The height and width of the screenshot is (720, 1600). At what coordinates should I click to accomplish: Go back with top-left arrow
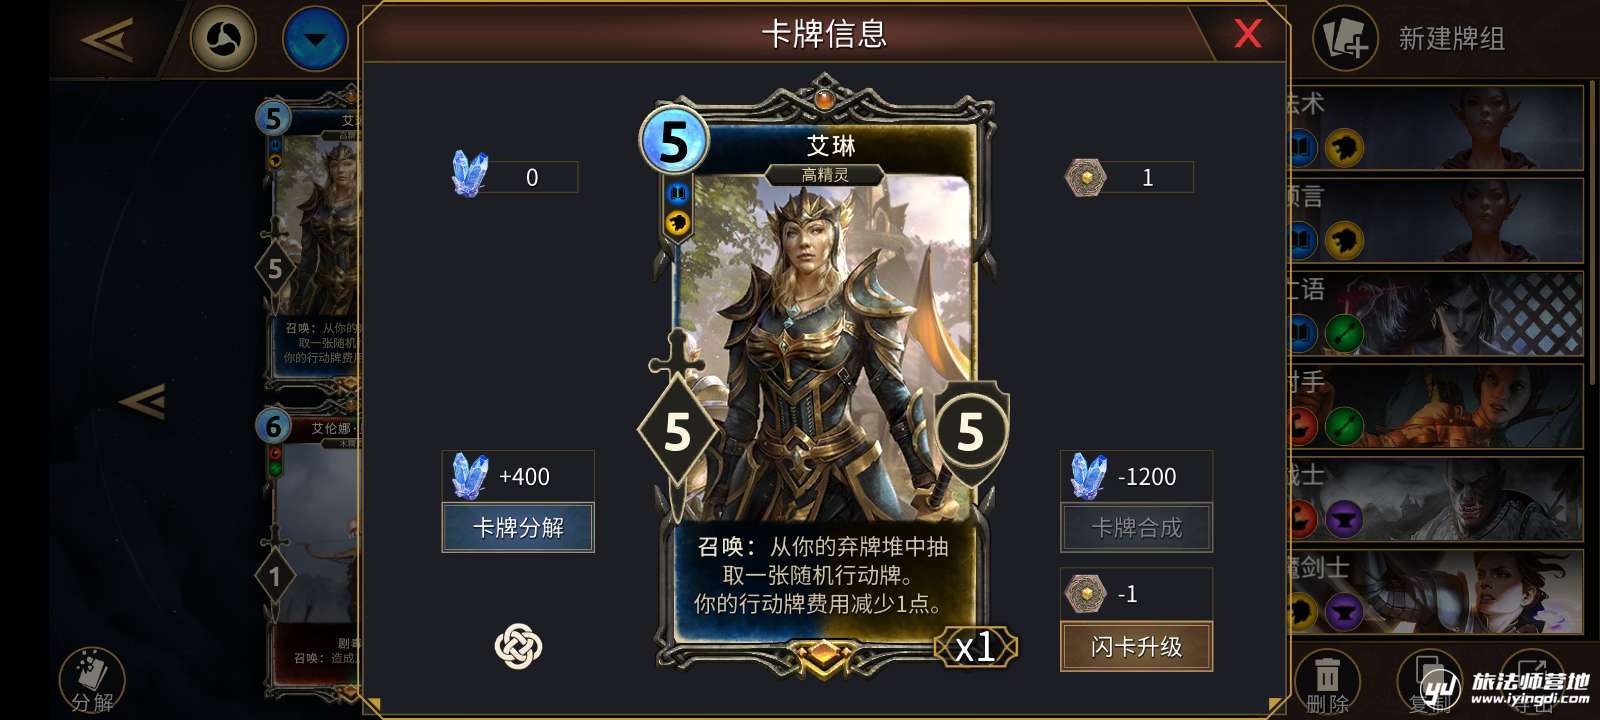click(107, 40)
